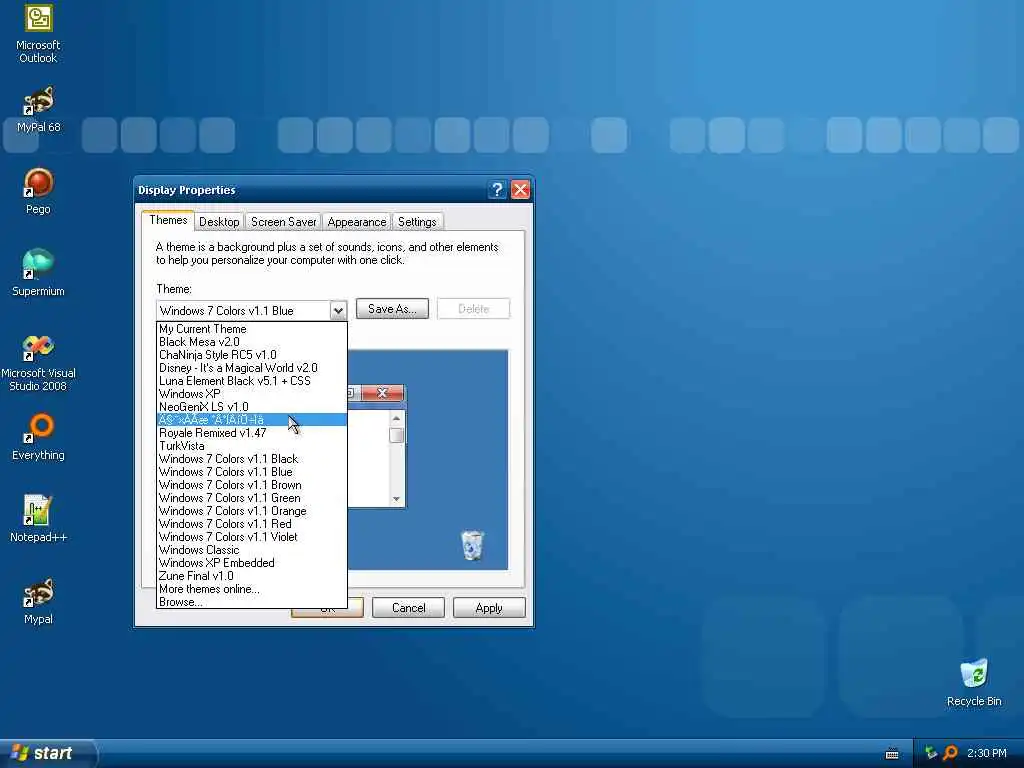Screen dimensions: 1024x768
Task: Choose Luna Element Black v5.1 + CSS
Action: point(251,381)
